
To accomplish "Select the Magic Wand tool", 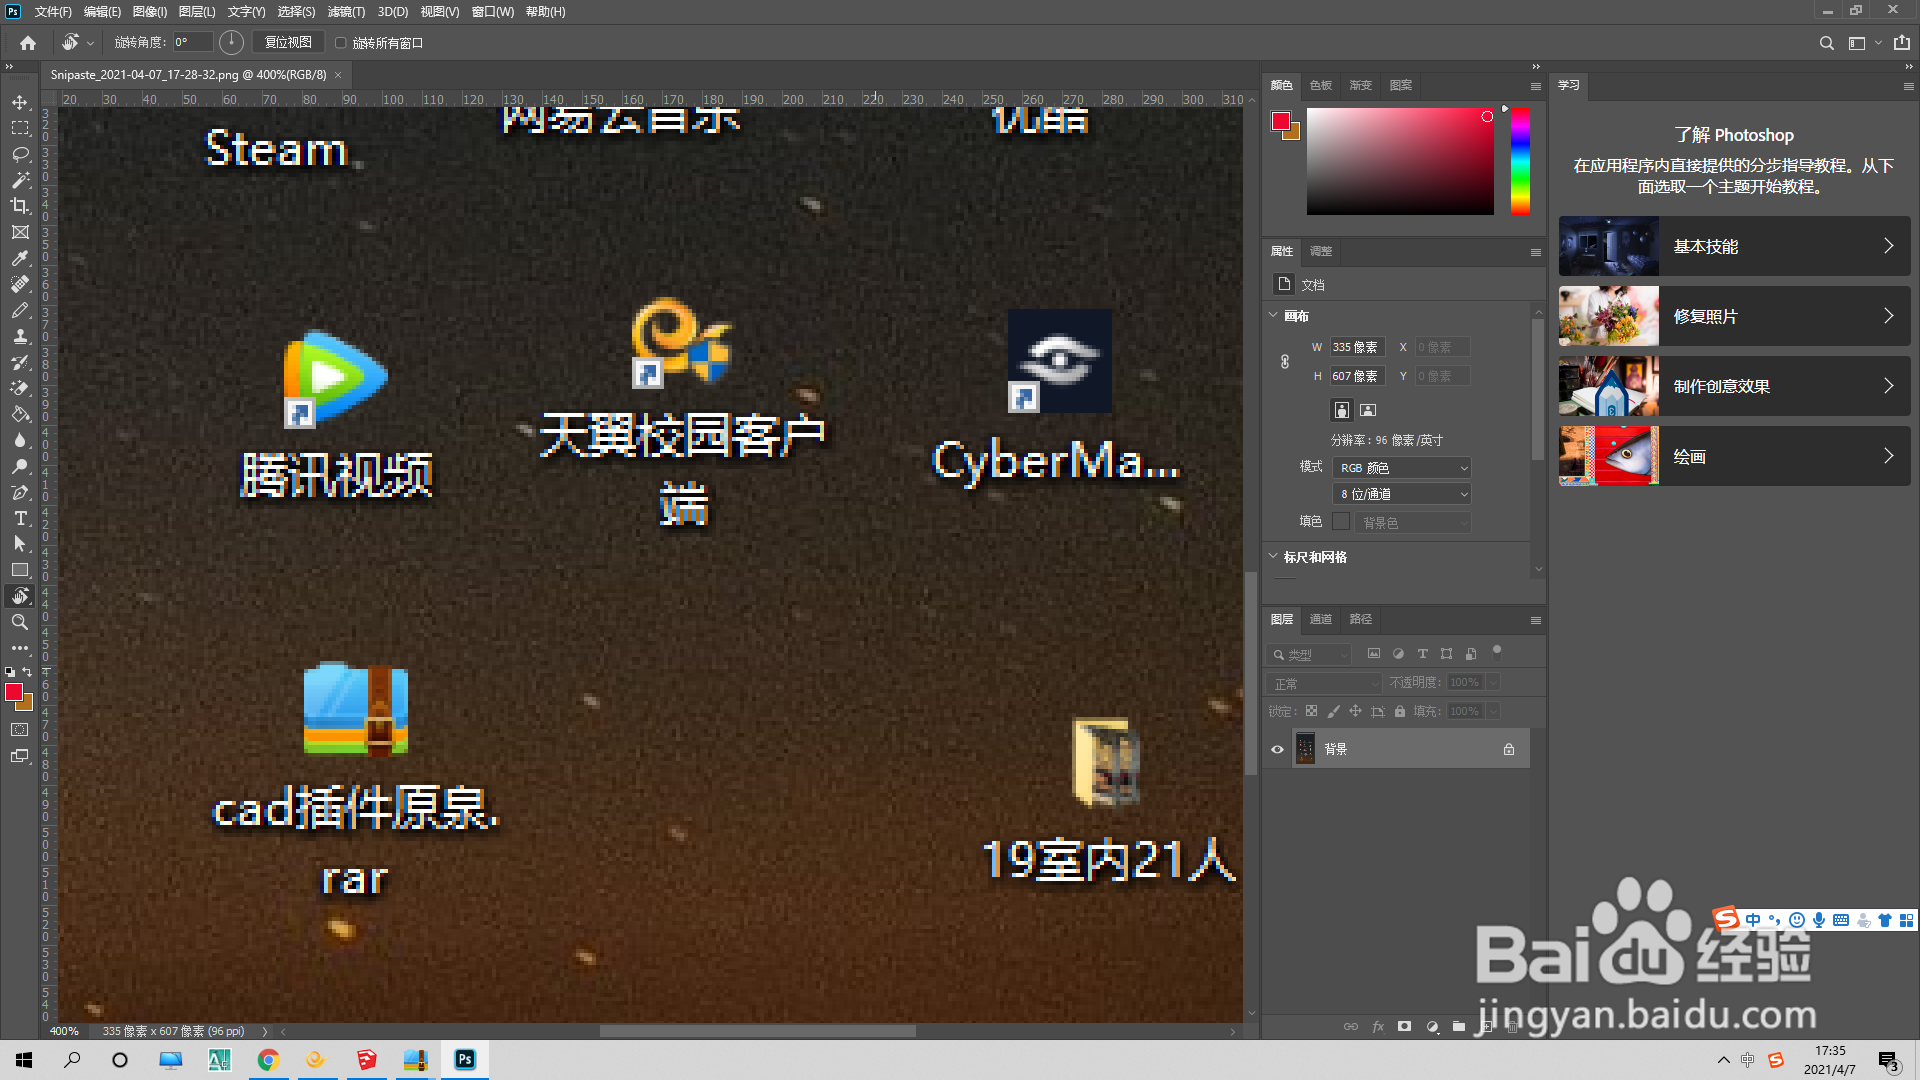I will click(20, 180).
